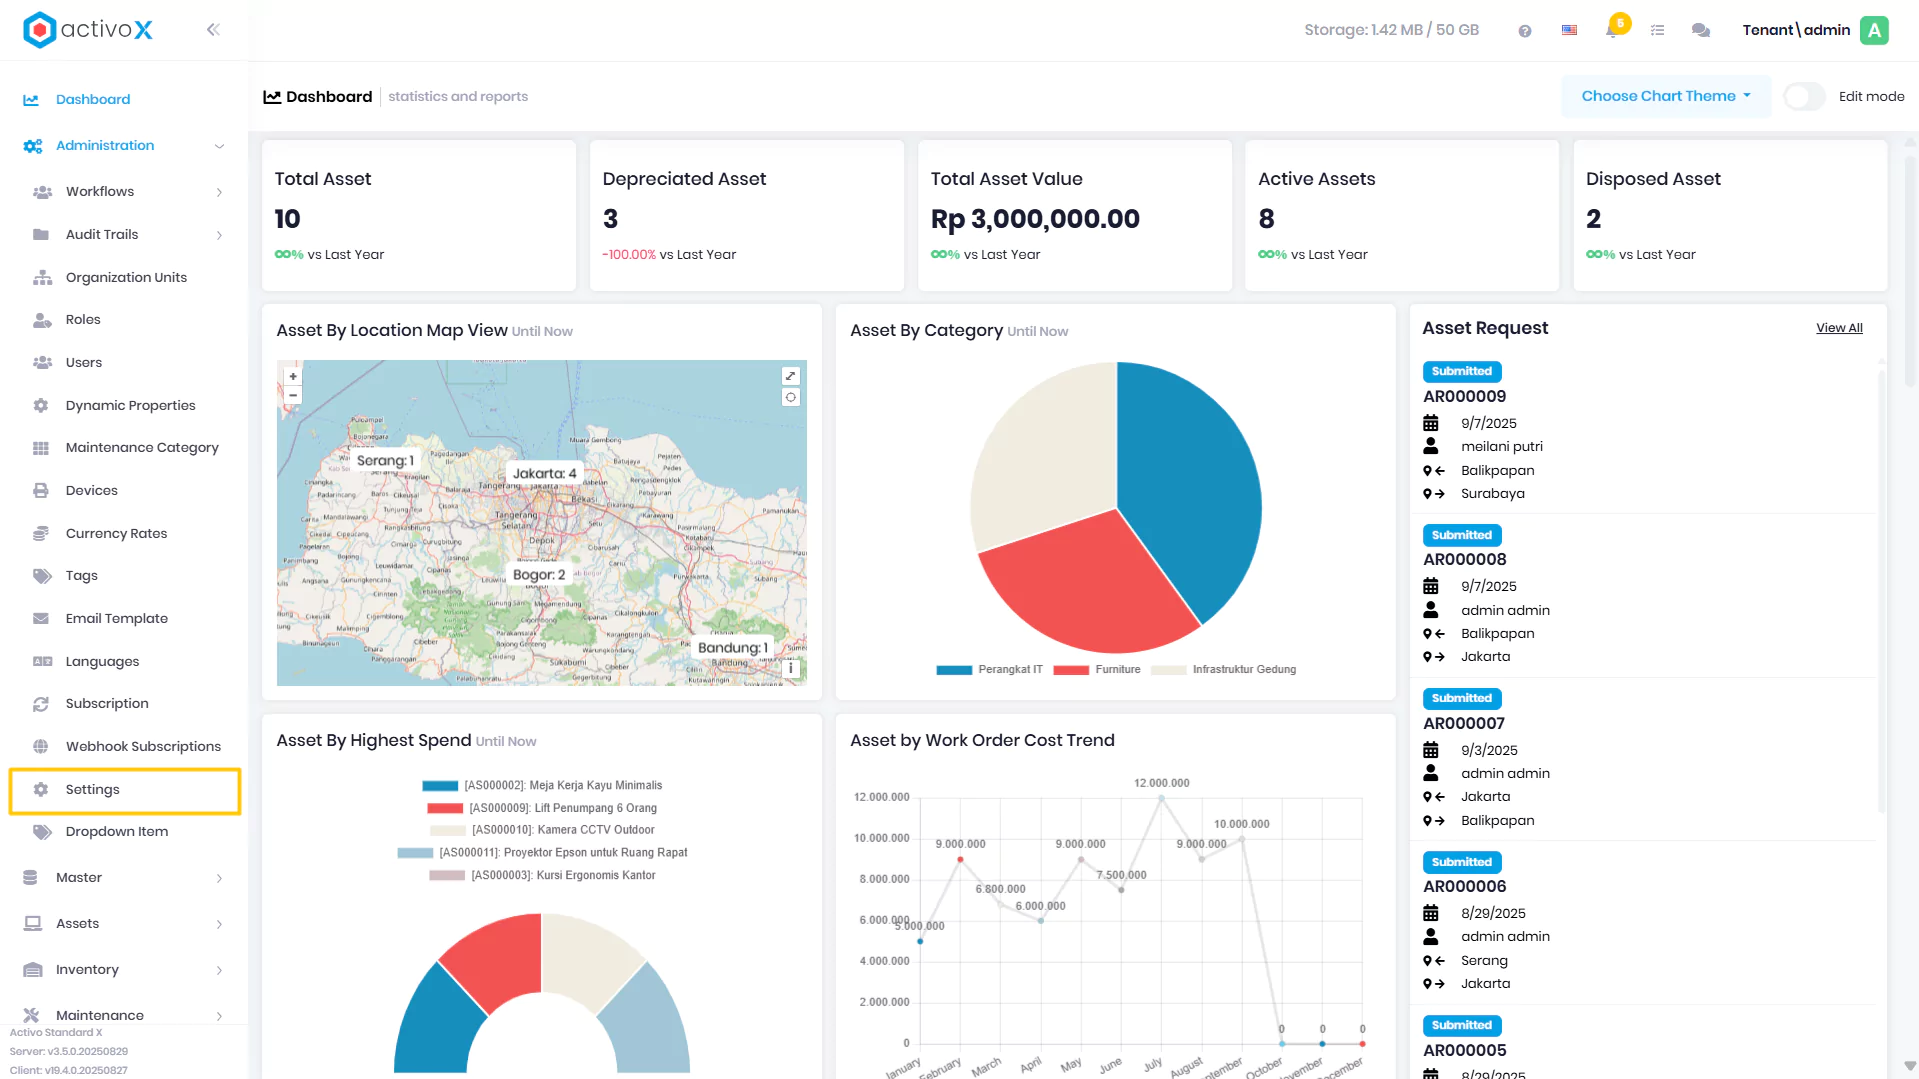
Task: Open the chat messages icon
Action: [x=1700, y=30]
